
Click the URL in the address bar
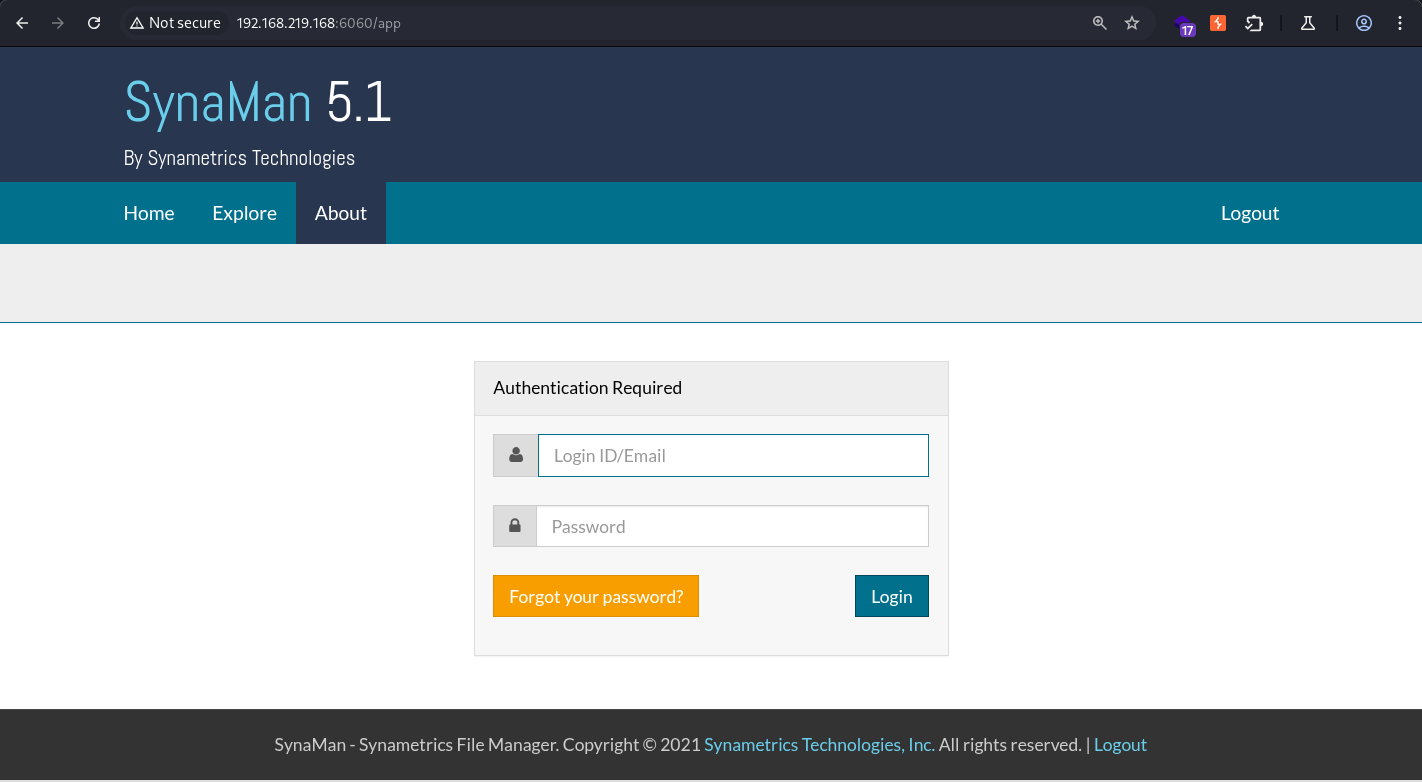coord(319,23)
